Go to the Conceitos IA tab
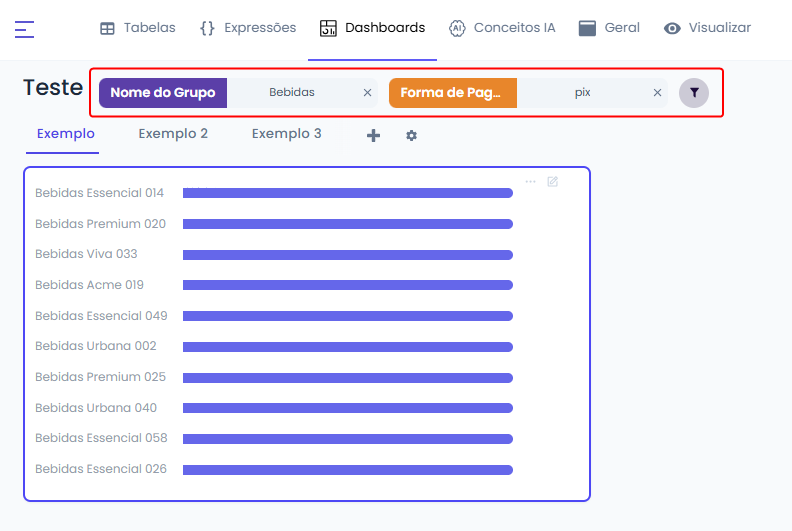The width and height of the screenshot is (792, 531). 502,28
